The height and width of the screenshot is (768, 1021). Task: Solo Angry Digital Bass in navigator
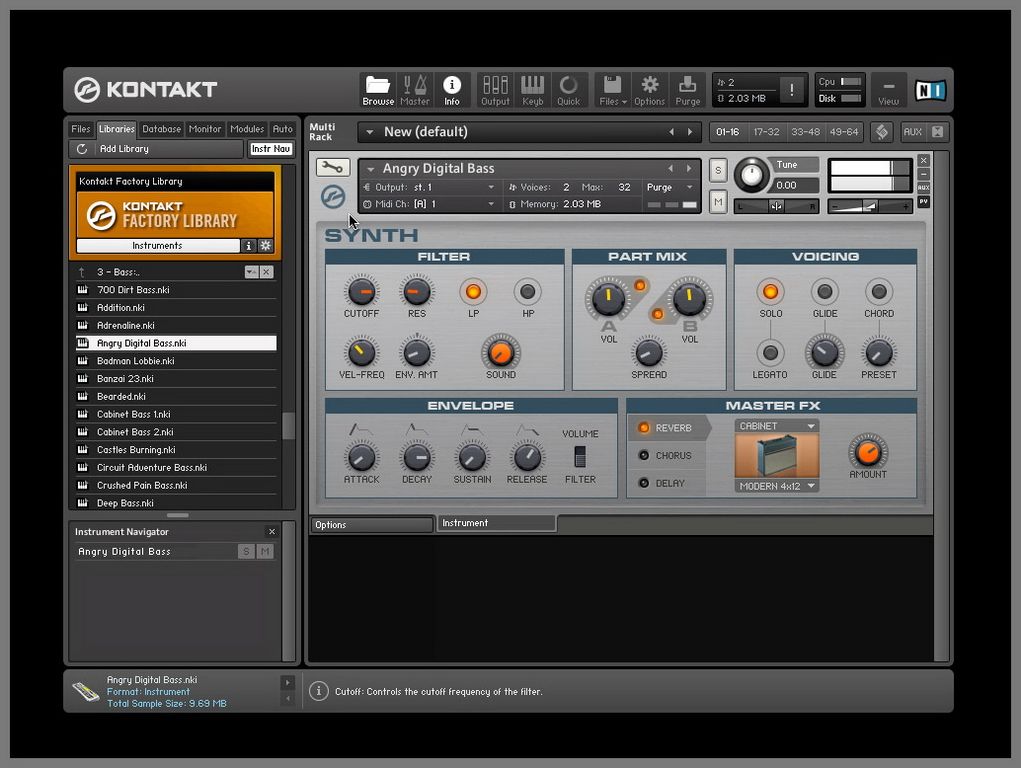[x=246, y=552]
